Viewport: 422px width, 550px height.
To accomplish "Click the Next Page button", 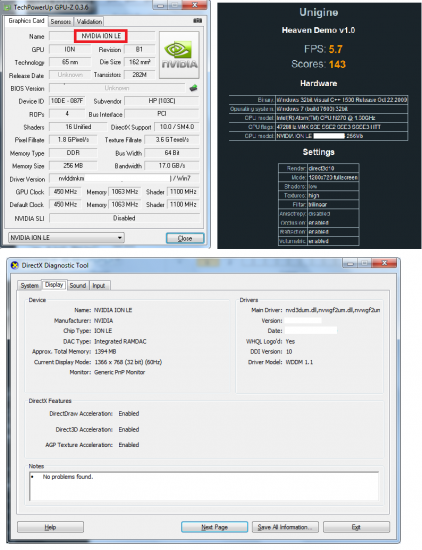I will coord(214,527).
